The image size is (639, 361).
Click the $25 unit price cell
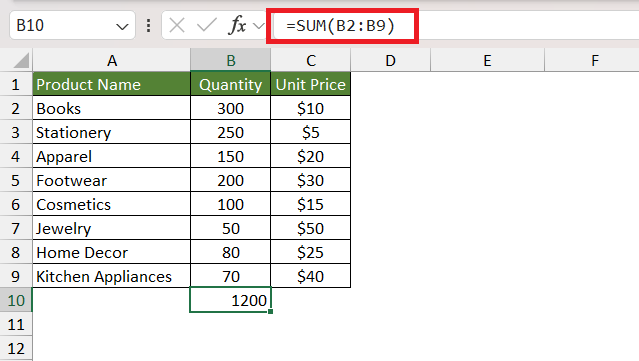(x=311, y=253)
